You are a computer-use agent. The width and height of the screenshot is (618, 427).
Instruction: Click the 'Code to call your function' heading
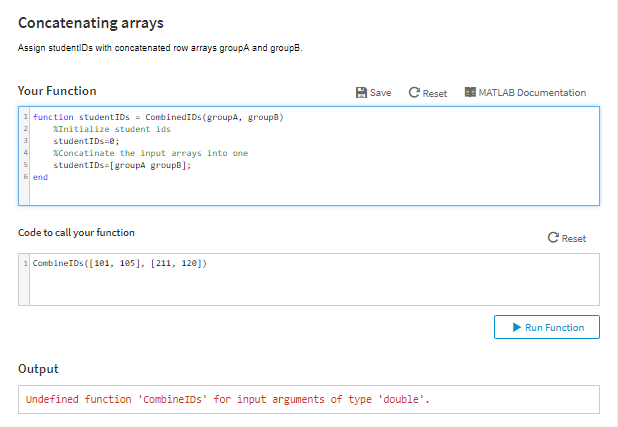click(x=76, y=233)
